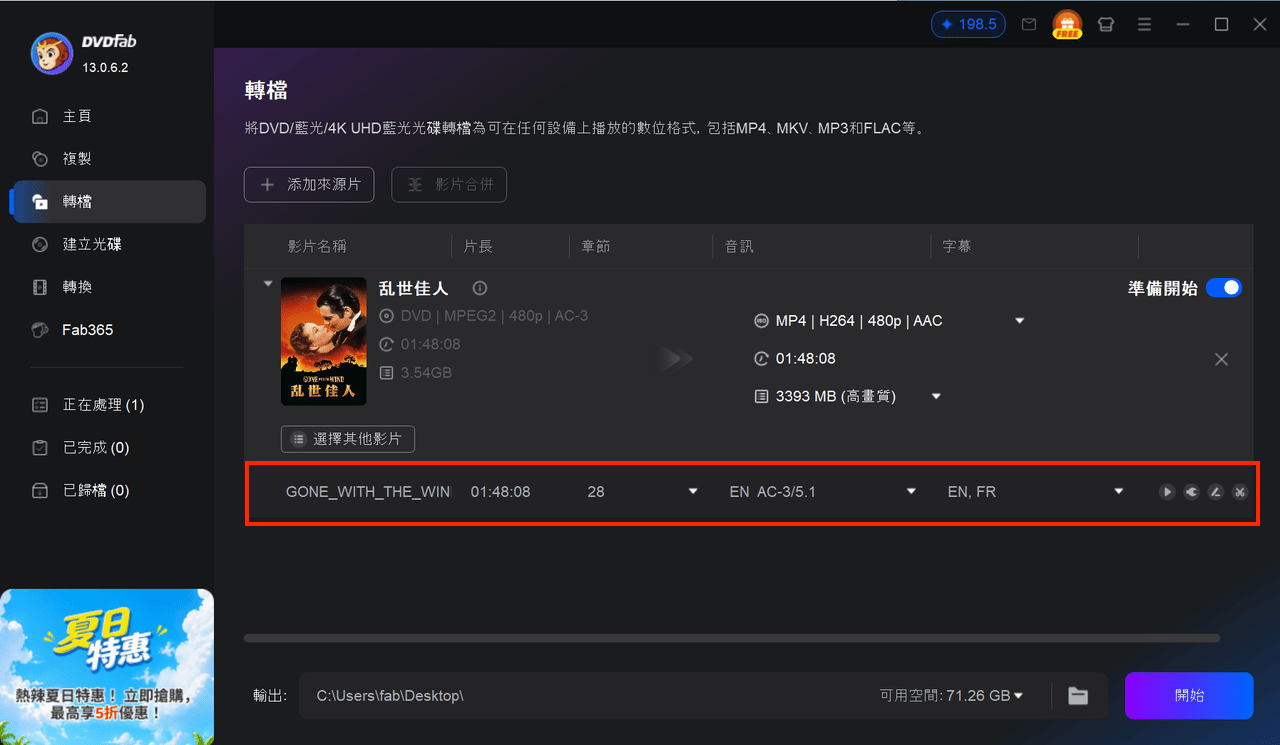Click the horizontal scrollbar under the list

click(732, 638)
